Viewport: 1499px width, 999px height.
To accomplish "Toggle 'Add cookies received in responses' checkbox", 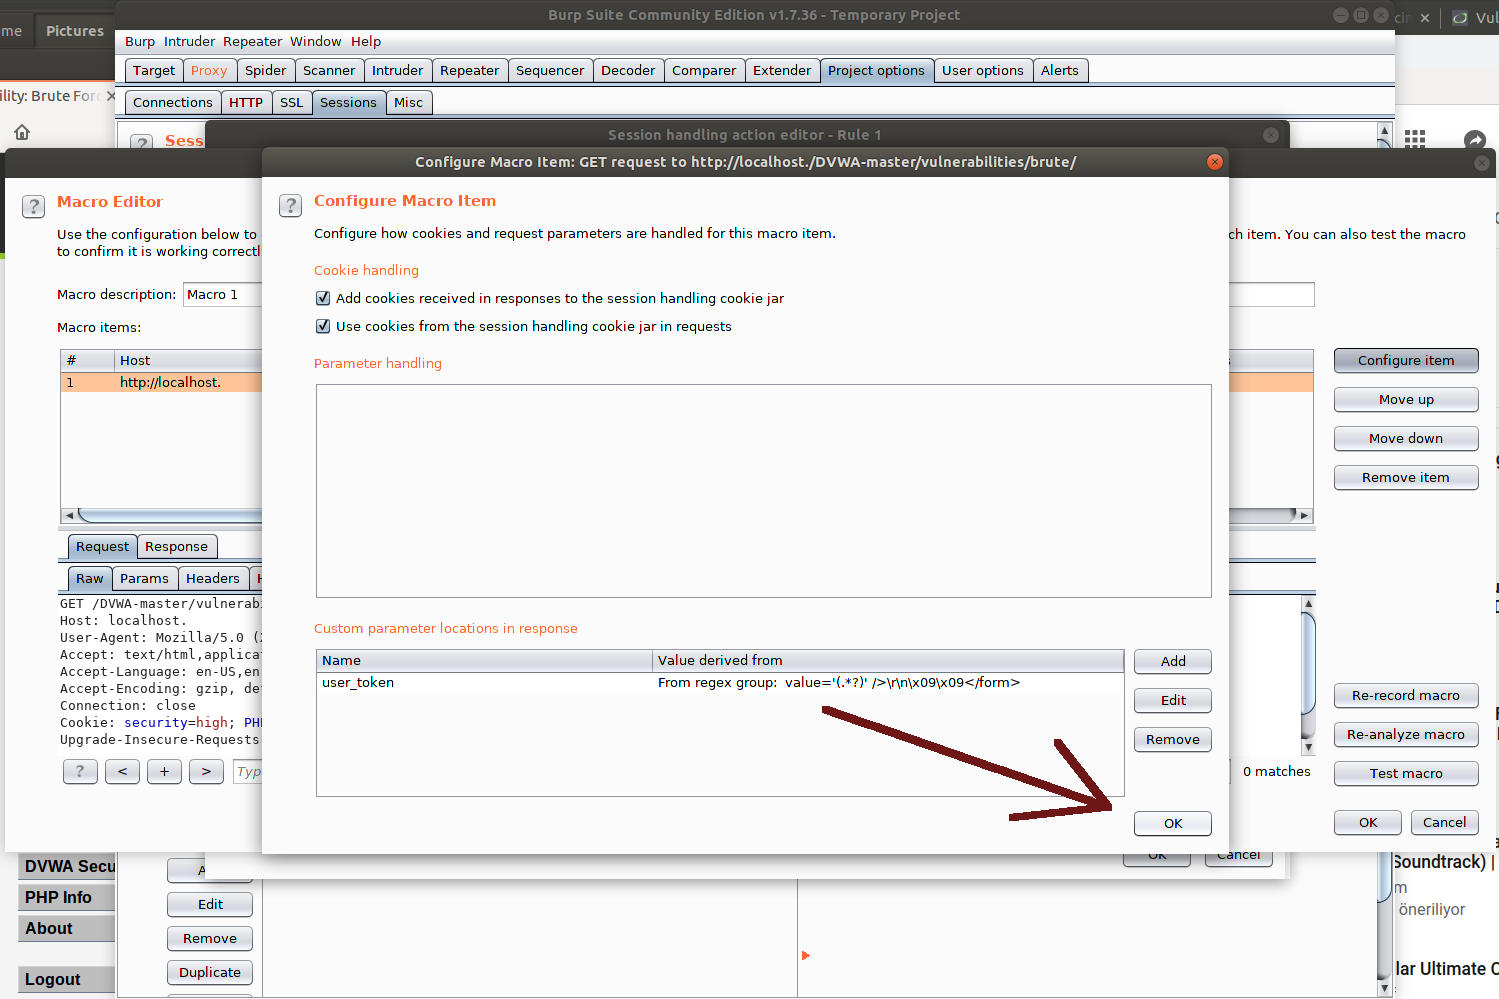I will 323,298.
